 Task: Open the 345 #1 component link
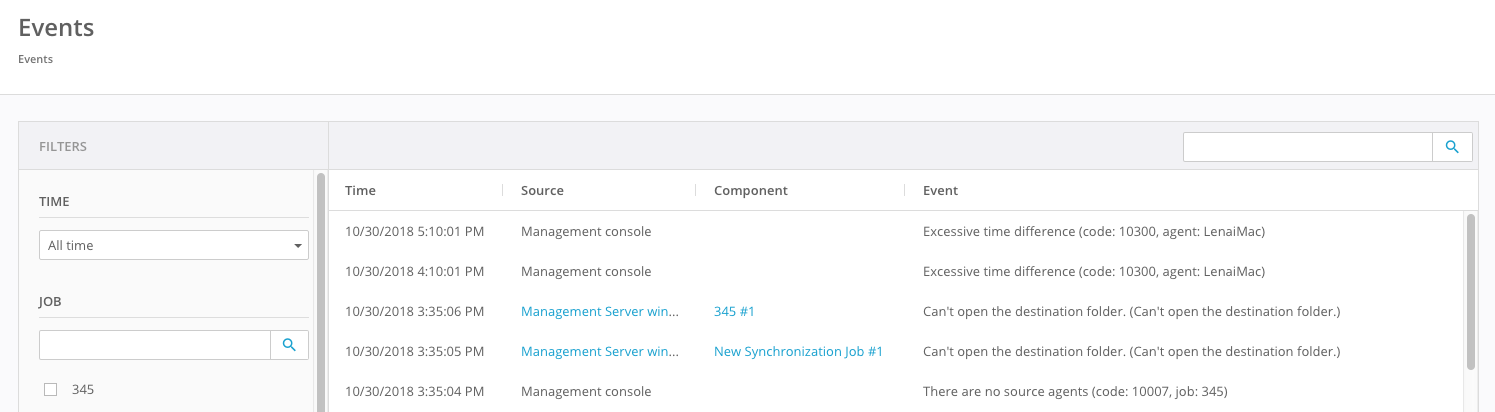click(x=734, y=312)
